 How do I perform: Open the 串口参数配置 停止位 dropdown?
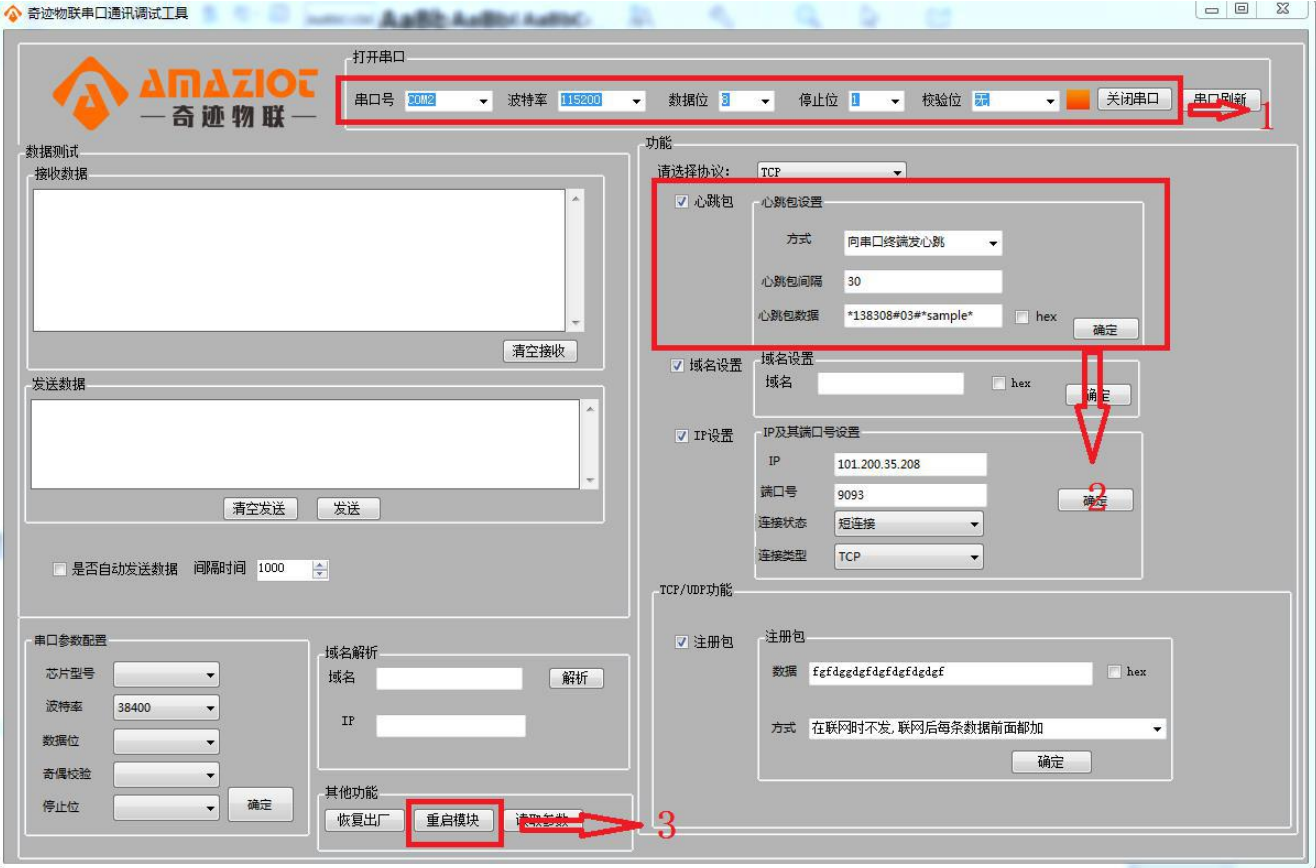[166, 808]
